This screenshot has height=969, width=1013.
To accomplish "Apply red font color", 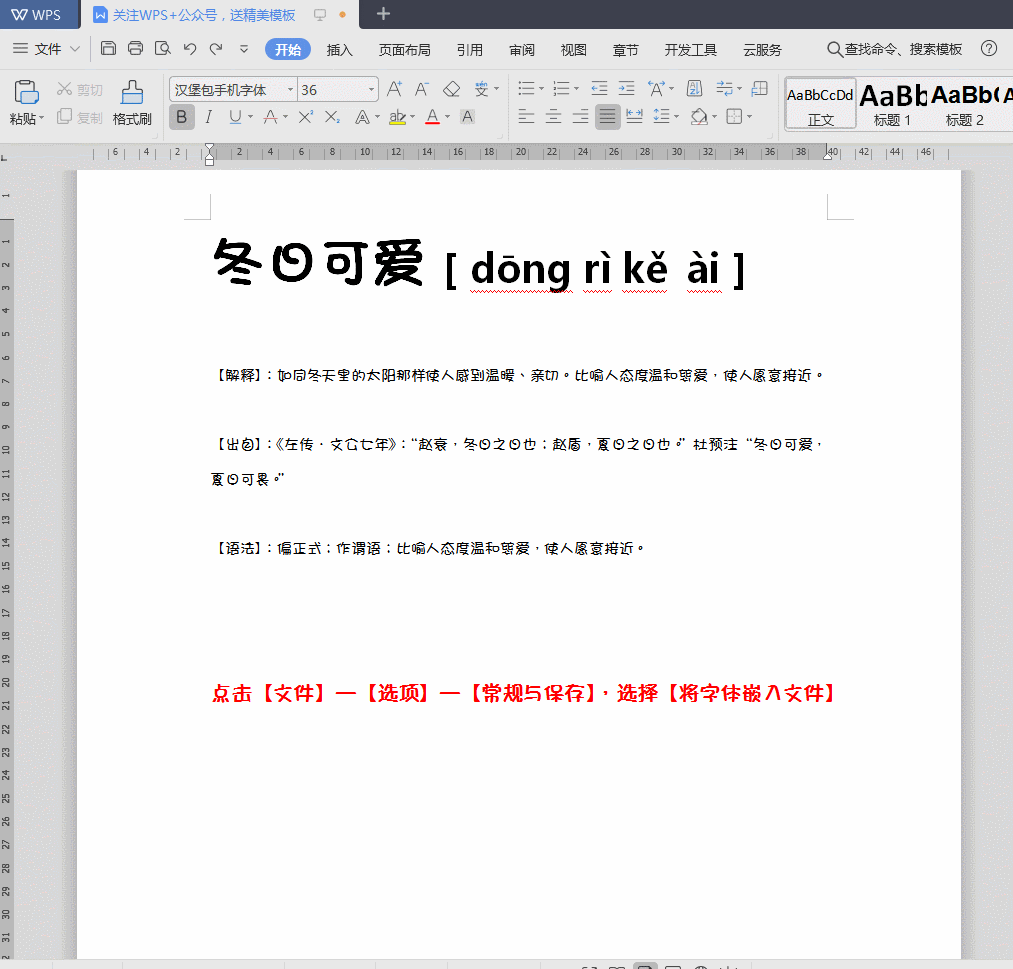I will tap(432, 117).
